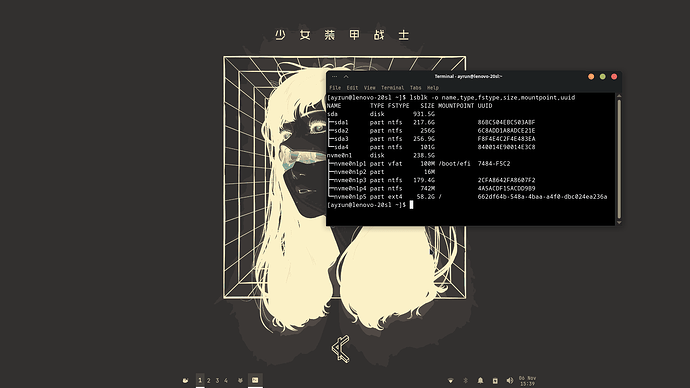Click the ext4 filesystem type text

click(395, 197)
